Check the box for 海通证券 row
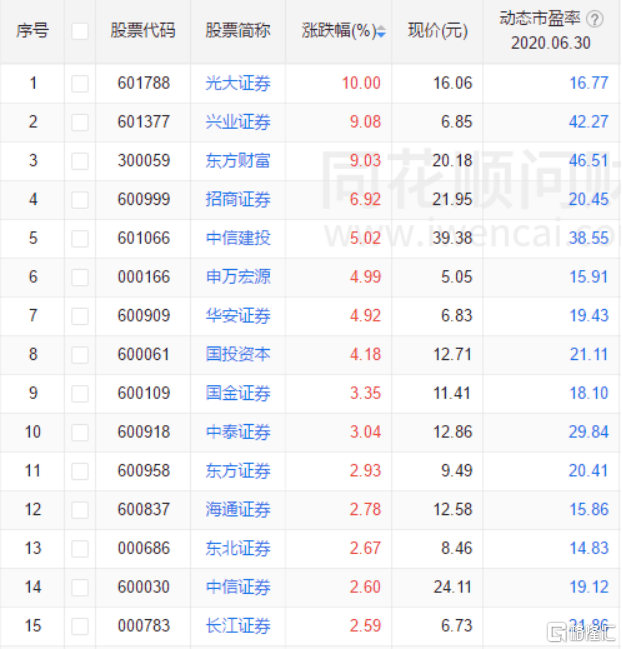622x649 pixels. [x=80, y=510]
